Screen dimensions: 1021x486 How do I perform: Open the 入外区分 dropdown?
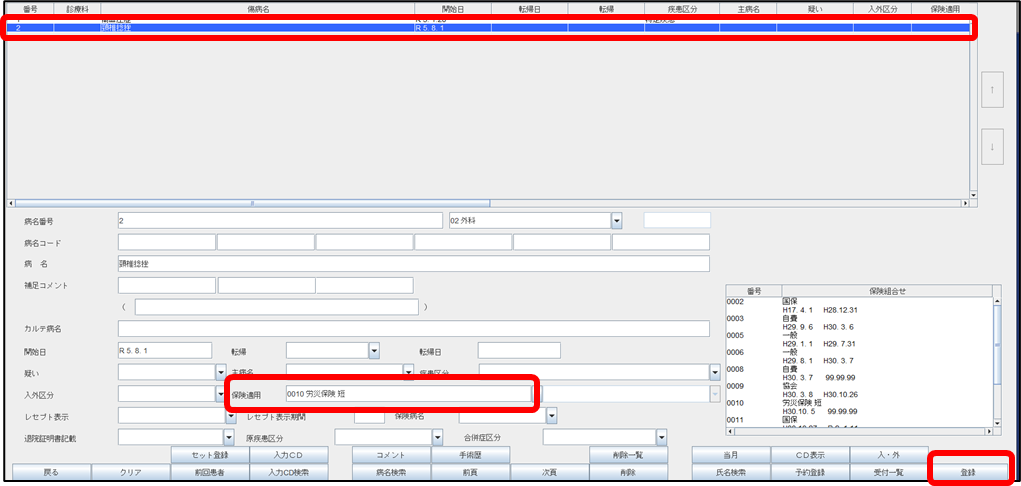[x=220, y=394]
